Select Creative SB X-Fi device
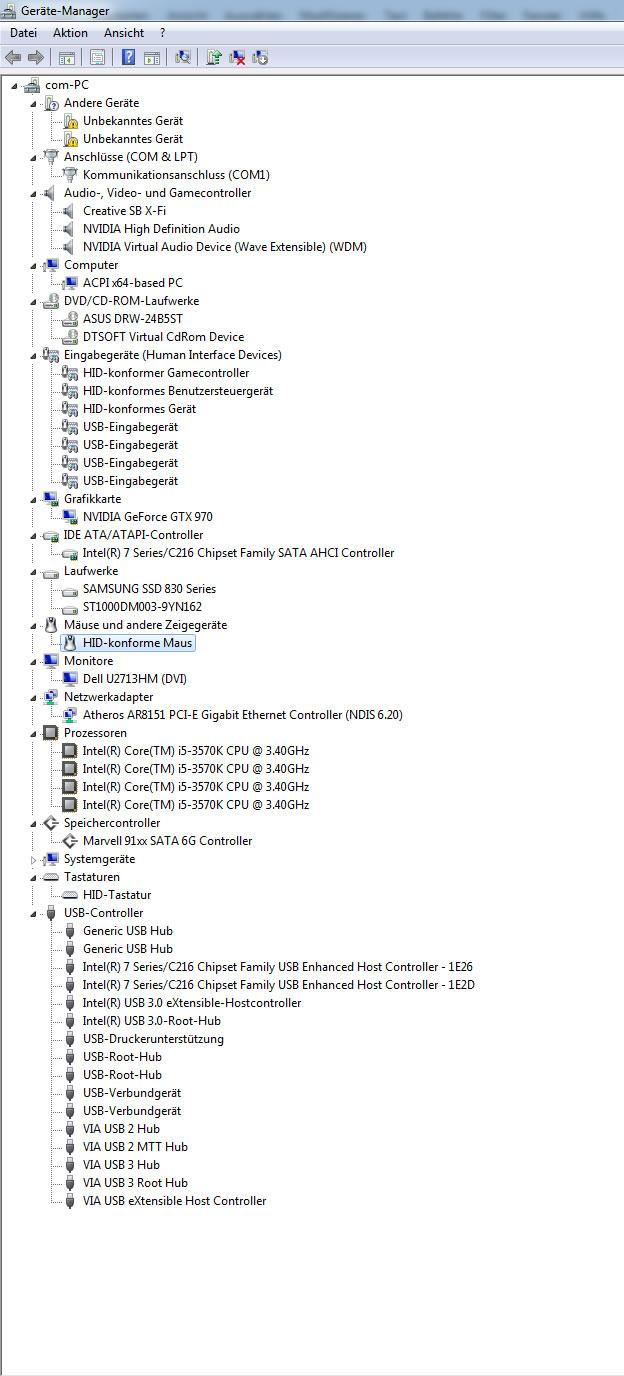 pos(124,211)
